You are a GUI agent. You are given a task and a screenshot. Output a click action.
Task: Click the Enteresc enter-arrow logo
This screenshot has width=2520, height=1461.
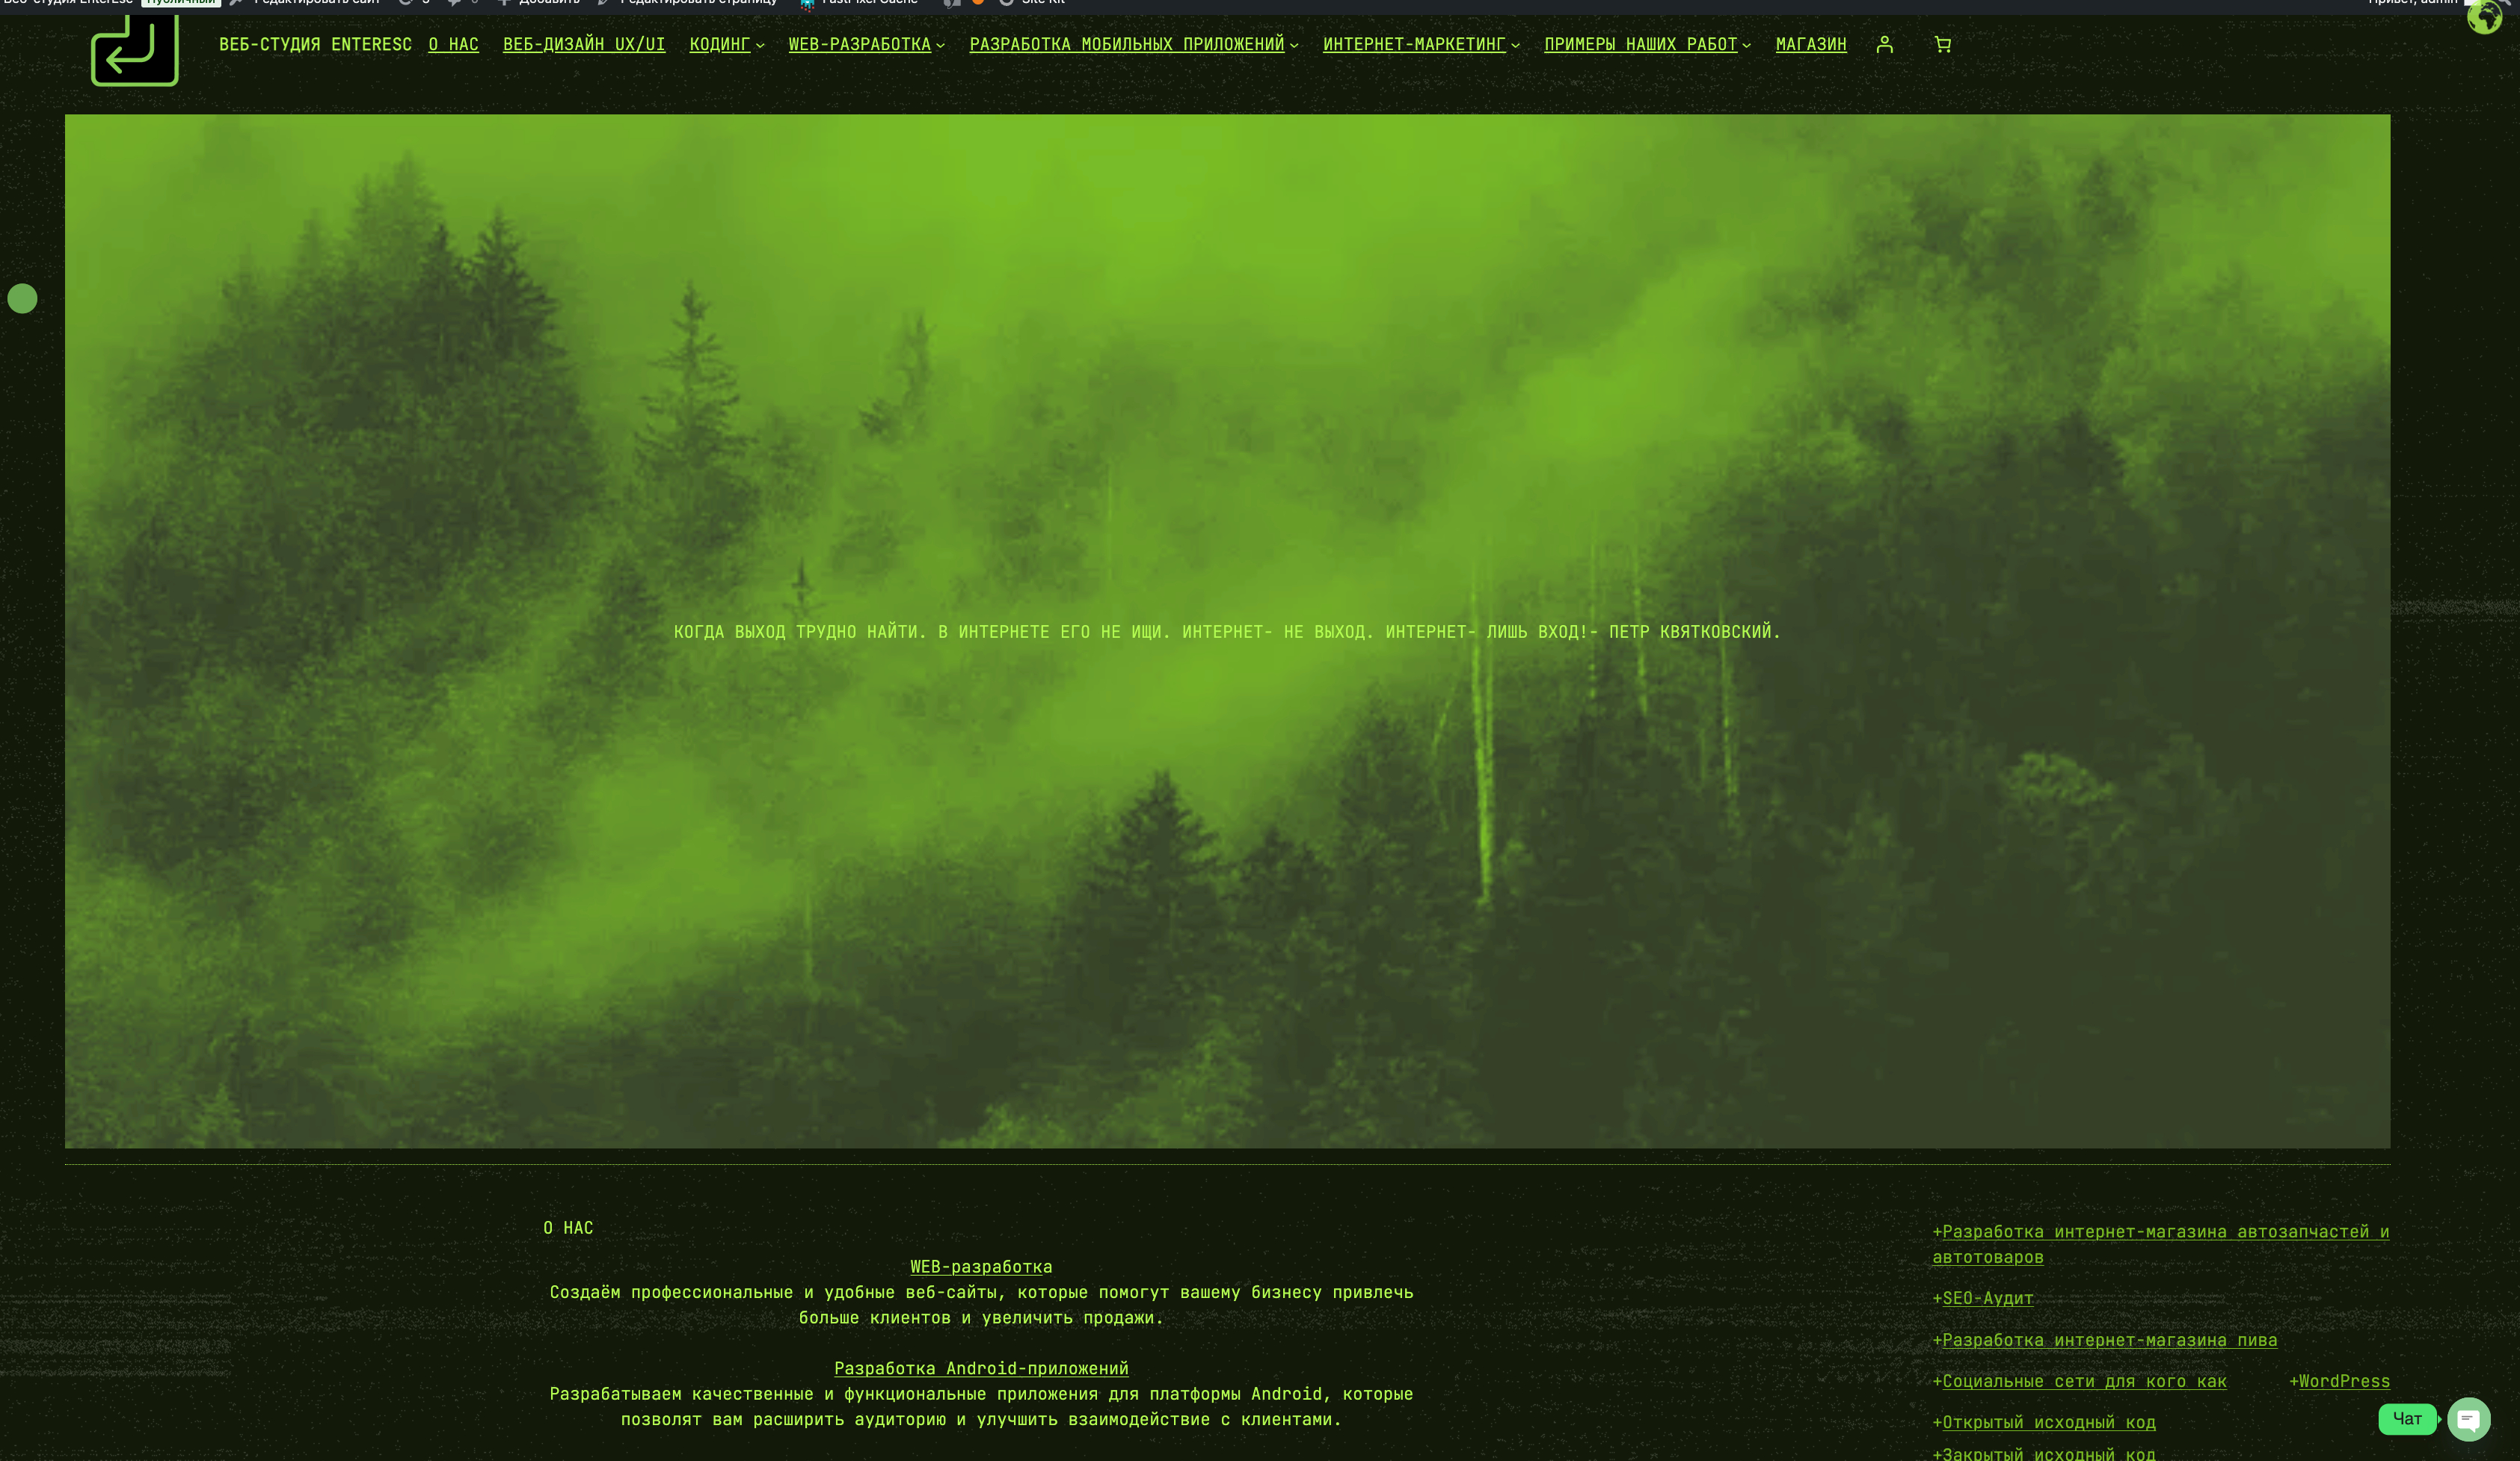(x=135, y=50)
